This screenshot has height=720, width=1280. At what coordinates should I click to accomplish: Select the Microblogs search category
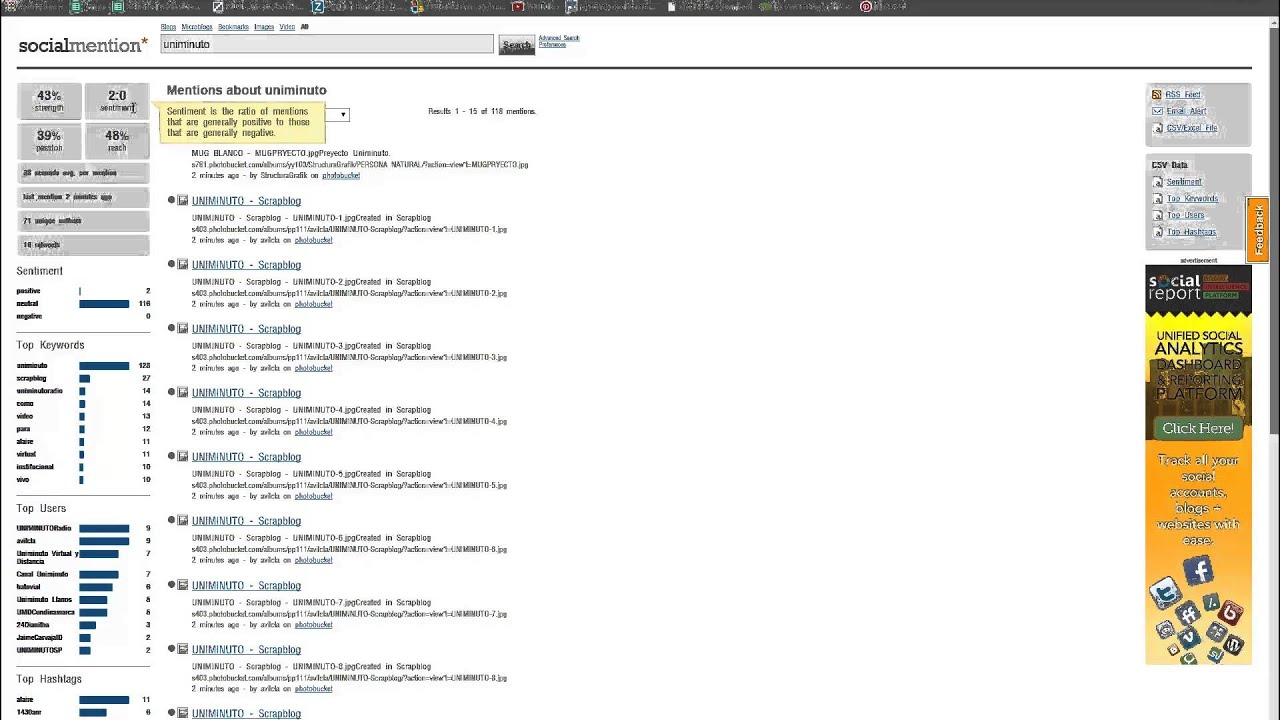tap(197, 27)
